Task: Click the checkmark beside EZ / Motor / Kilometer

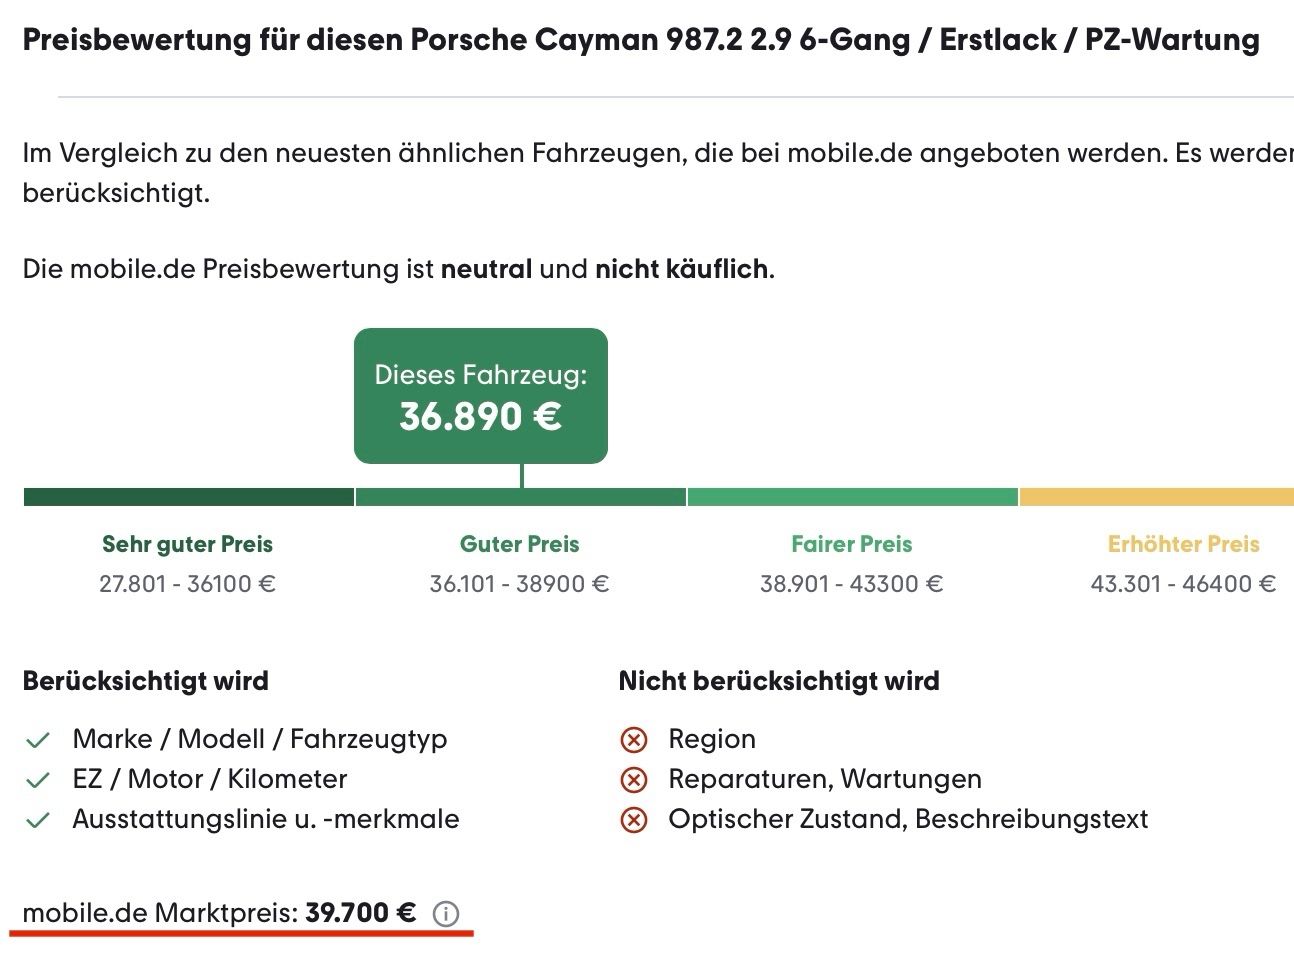Action: [38, 780]
